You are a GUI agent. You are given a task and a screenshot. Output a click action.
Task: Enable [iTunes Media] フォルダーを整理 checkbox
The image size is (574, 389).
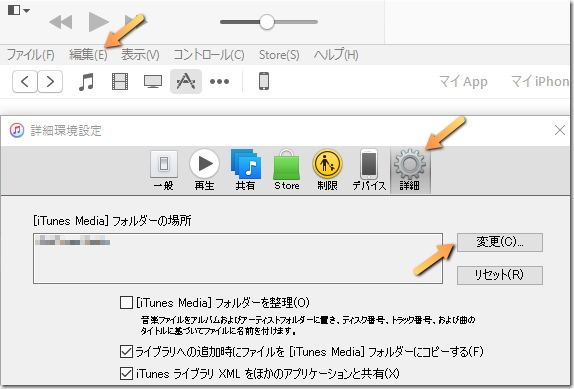click(126, 303)
